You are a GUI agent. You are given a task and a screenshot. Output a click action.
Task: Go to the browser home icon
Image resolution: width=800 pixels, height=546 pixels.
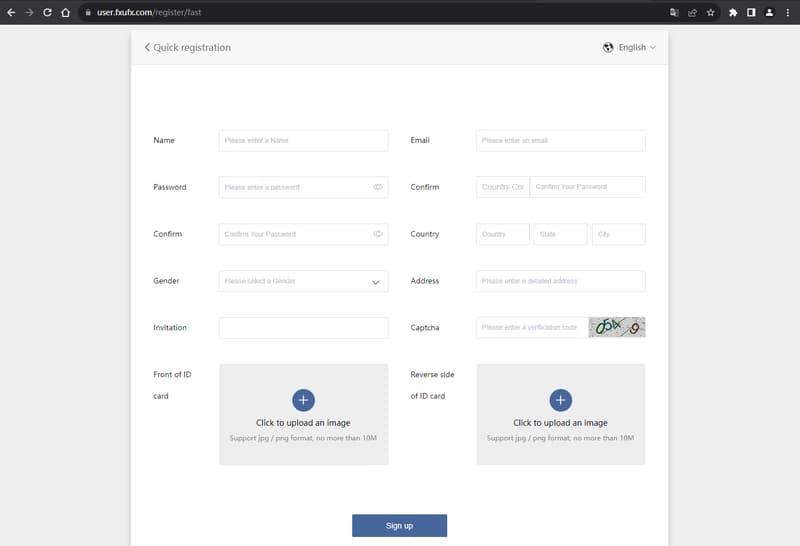point(65,12)
